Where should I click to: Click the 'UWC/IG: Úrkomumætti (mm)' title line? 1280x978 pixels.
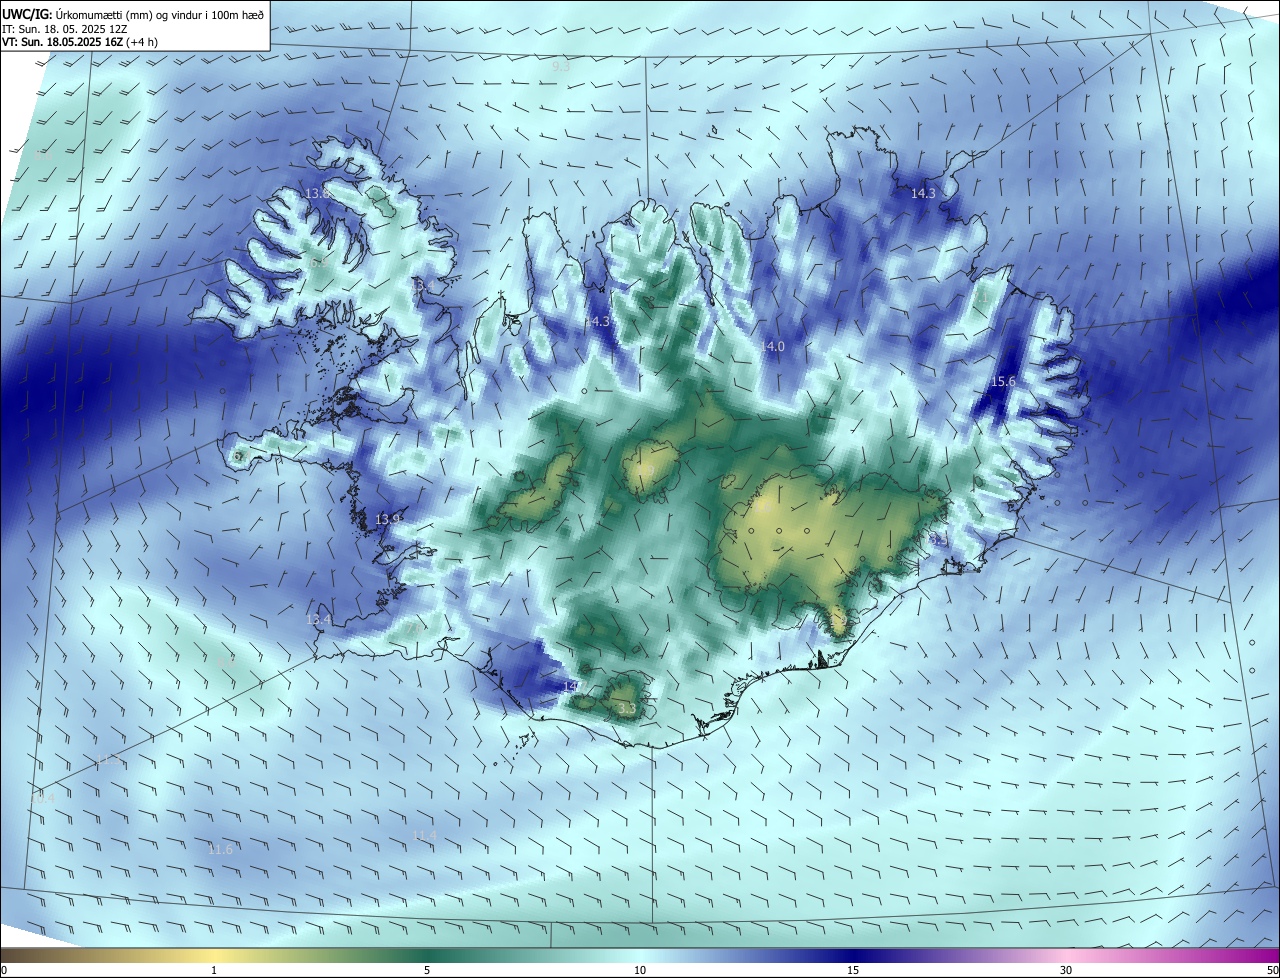click(x=133, y=15)
